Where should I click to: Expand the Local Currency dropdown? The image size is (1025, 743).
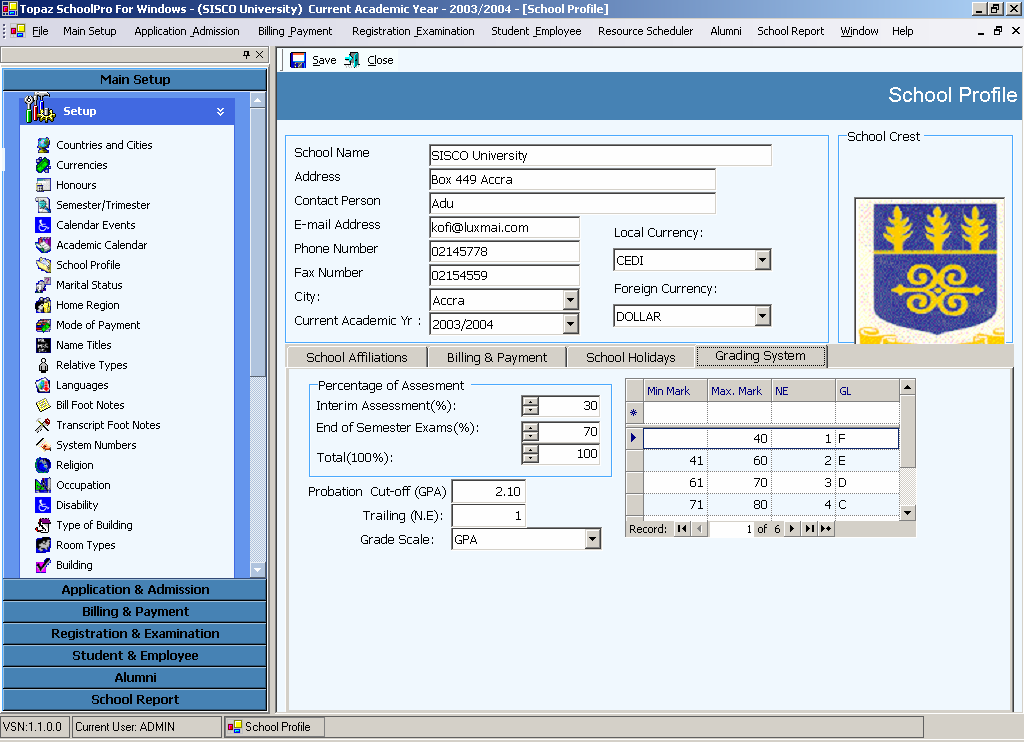click(x=762, y=260)
